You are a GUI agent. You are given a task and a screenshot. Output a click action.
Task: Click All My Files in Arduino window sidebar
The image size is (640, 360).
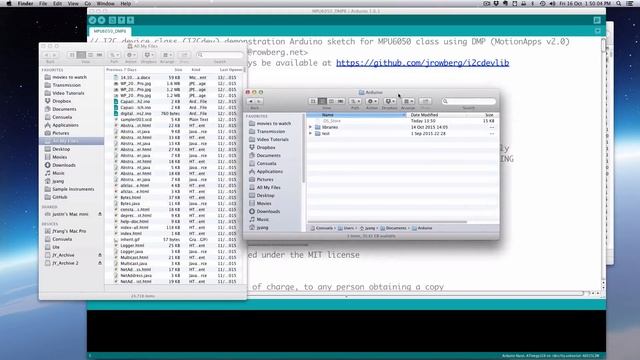[268, 187]
